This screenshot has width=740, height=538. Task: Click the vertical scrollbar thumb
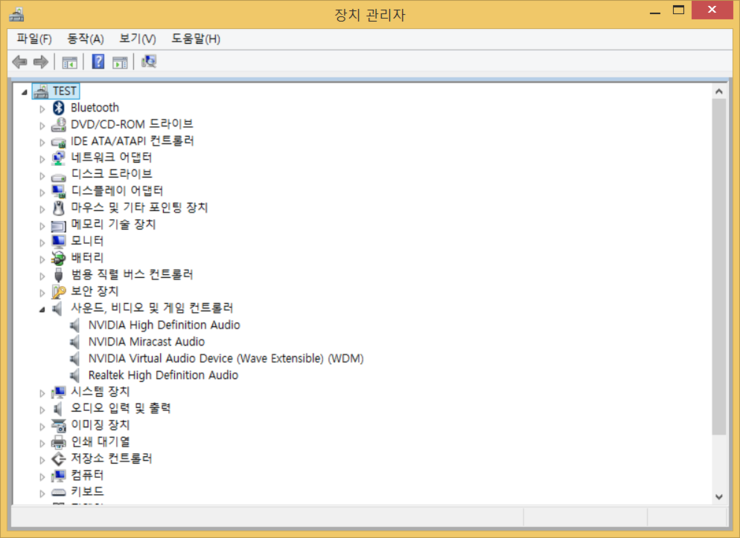719,267
